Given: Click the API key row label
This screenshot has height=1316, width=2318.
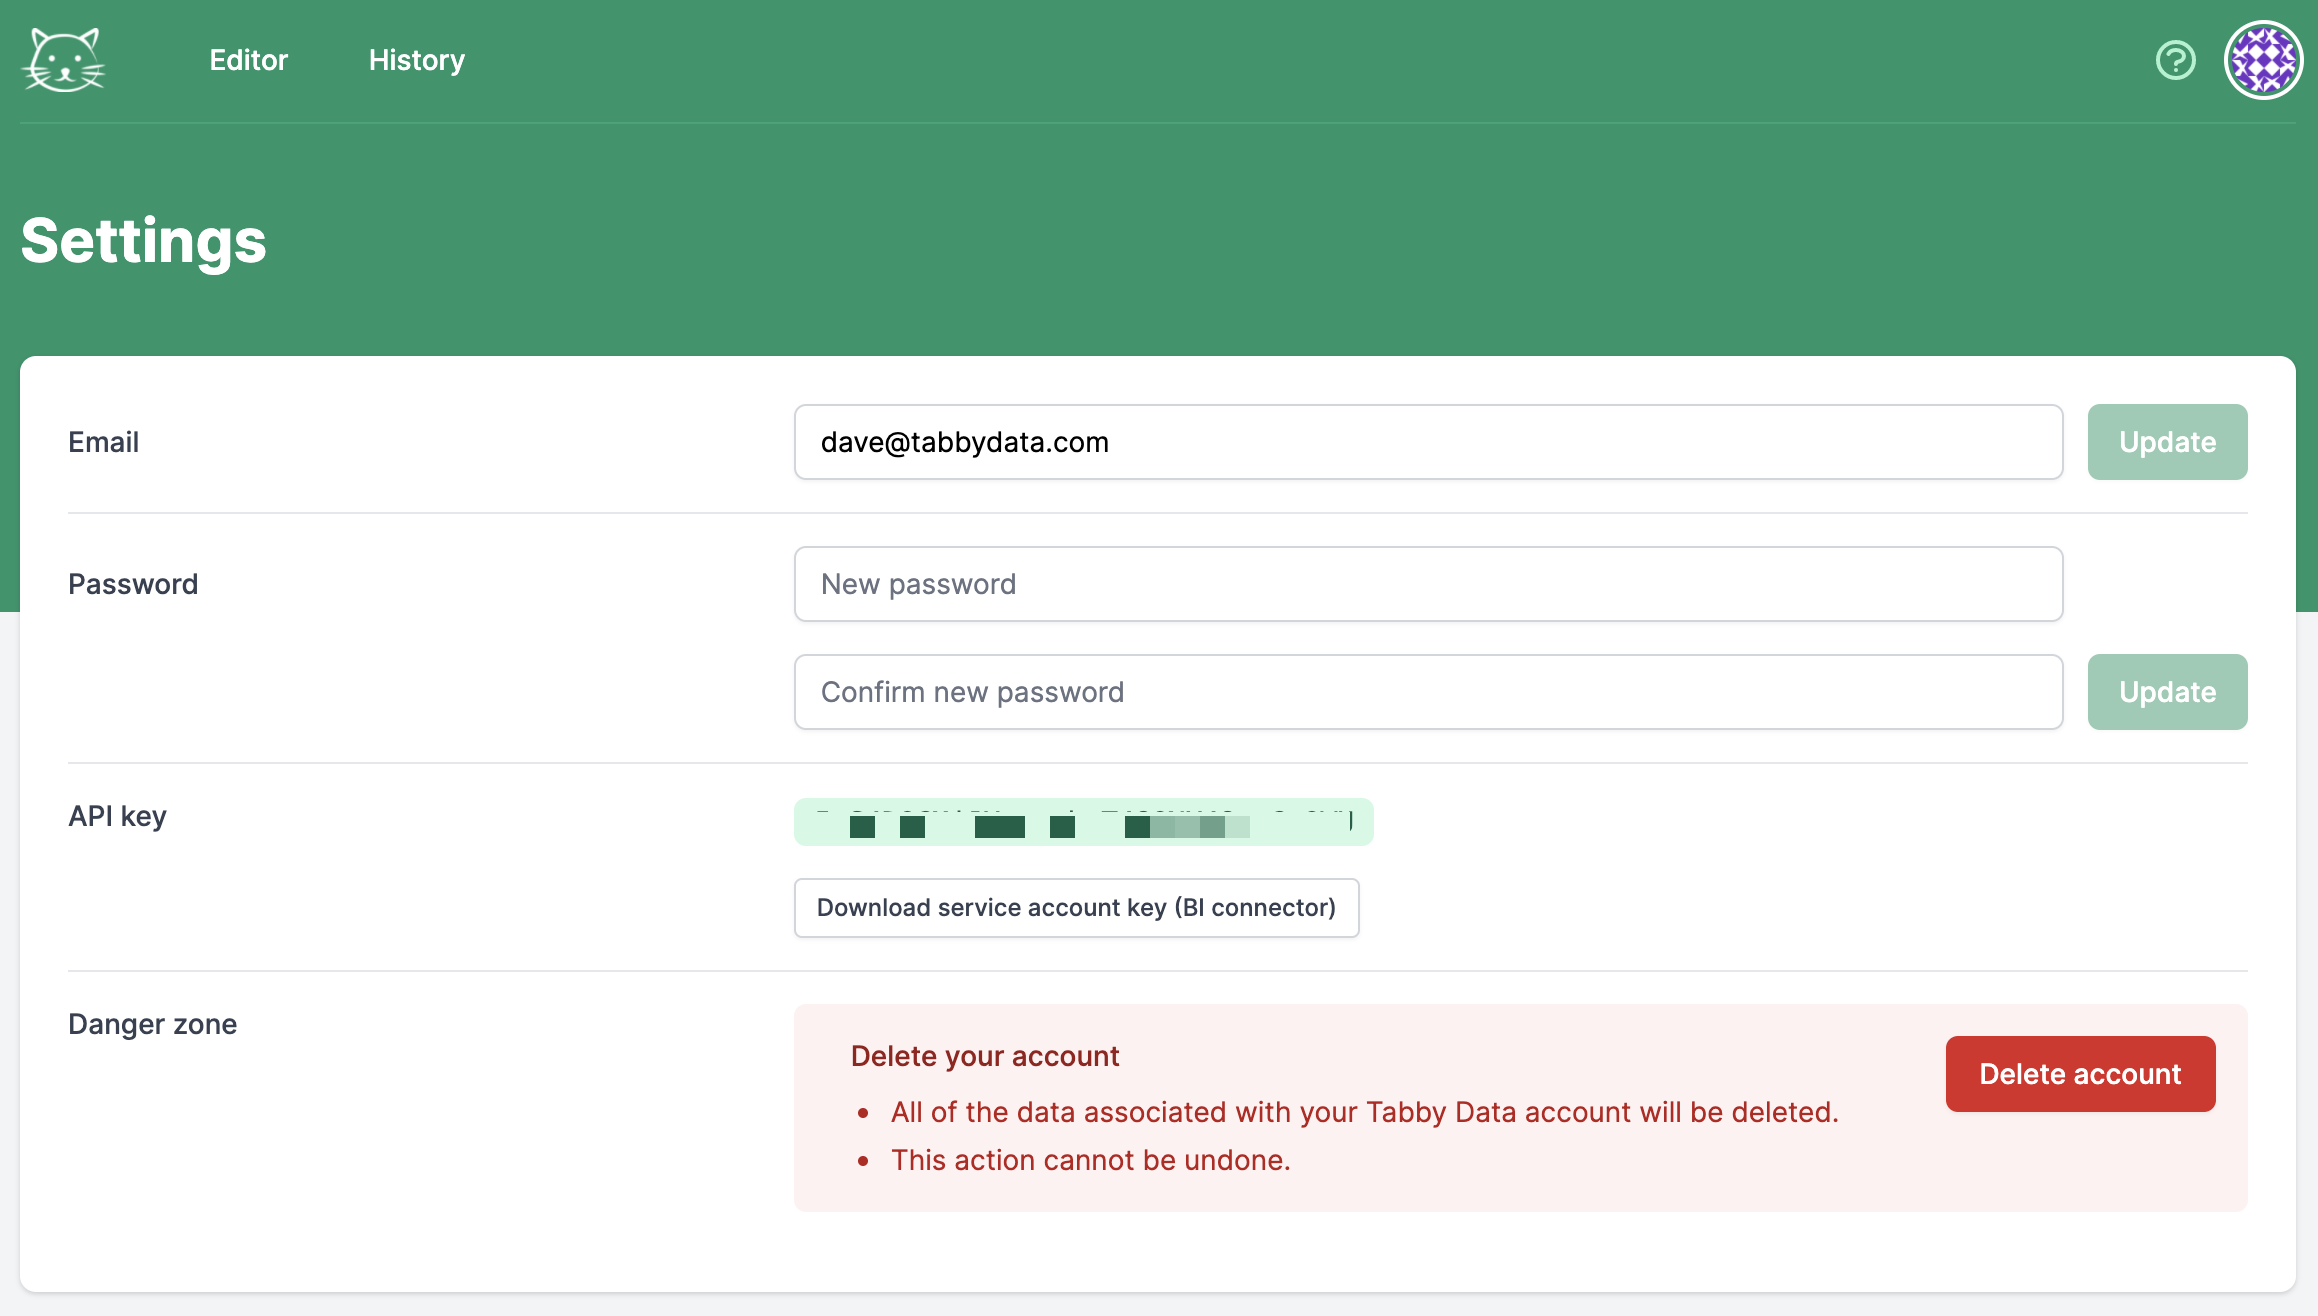Looking at the screenshot, I should coord(117,816).
